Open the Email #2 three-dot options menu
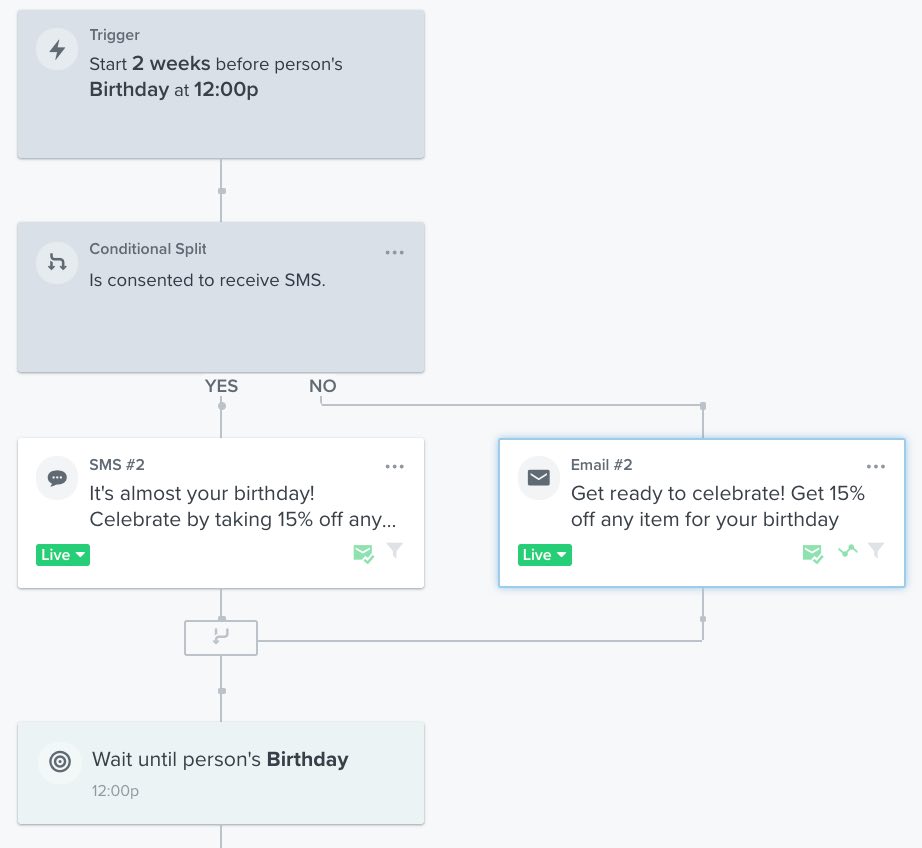922x848 pixels. tap(876, 467)
